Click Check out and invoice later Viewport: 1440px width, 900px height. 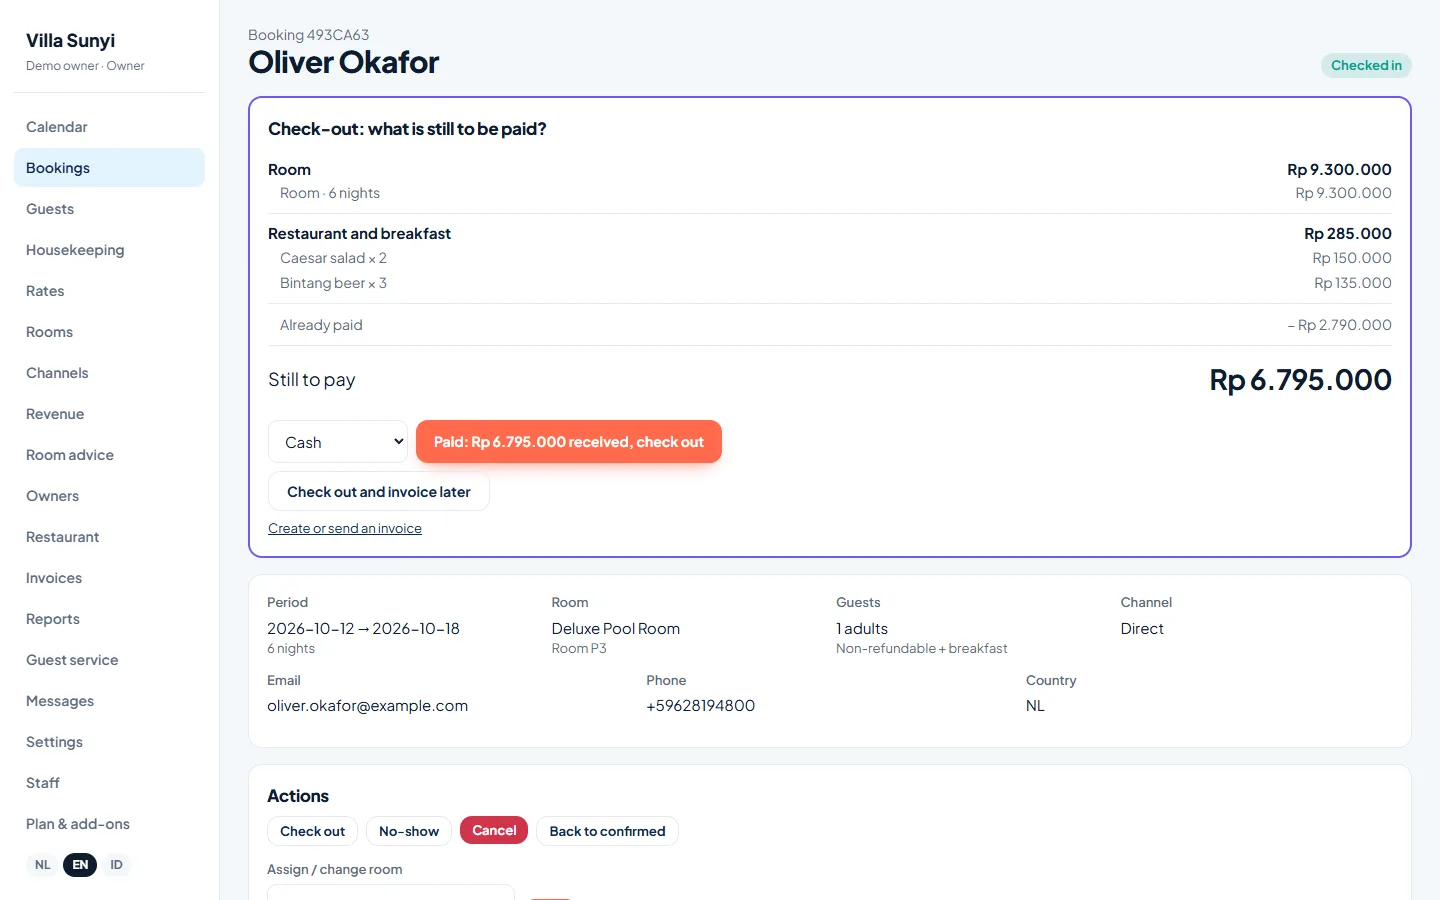click(x=379, y=492)
